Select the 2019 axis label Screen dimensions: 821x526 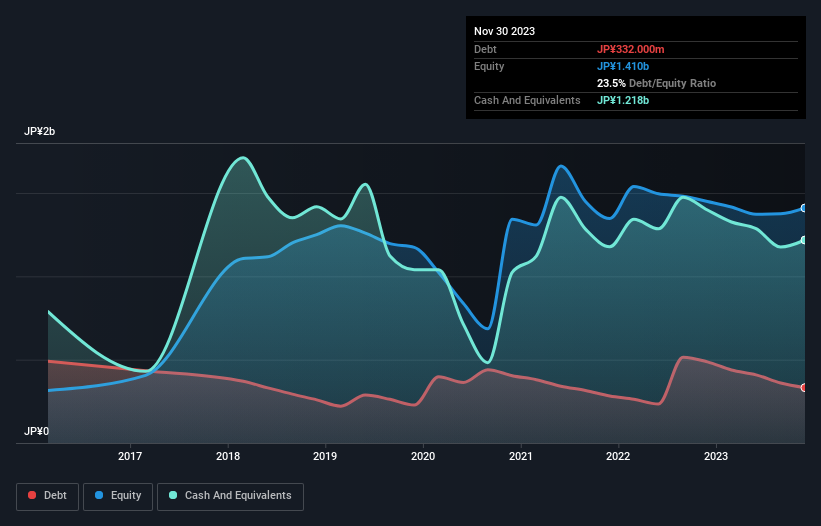coord(325,456)
